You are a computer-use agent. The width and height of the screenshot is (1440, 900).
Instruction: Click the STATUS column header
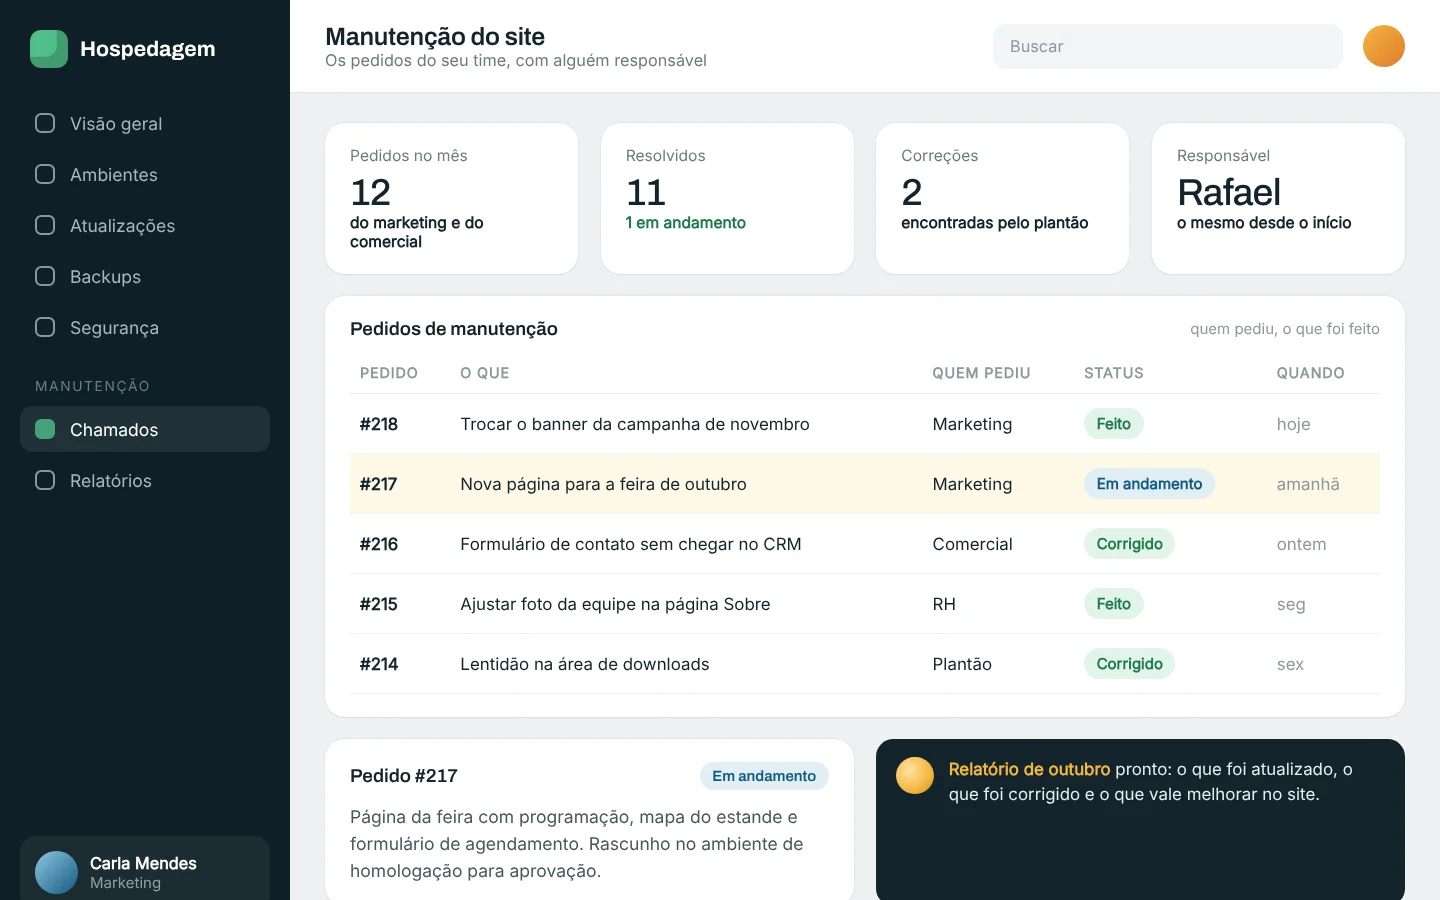[x=1114, y=373]
